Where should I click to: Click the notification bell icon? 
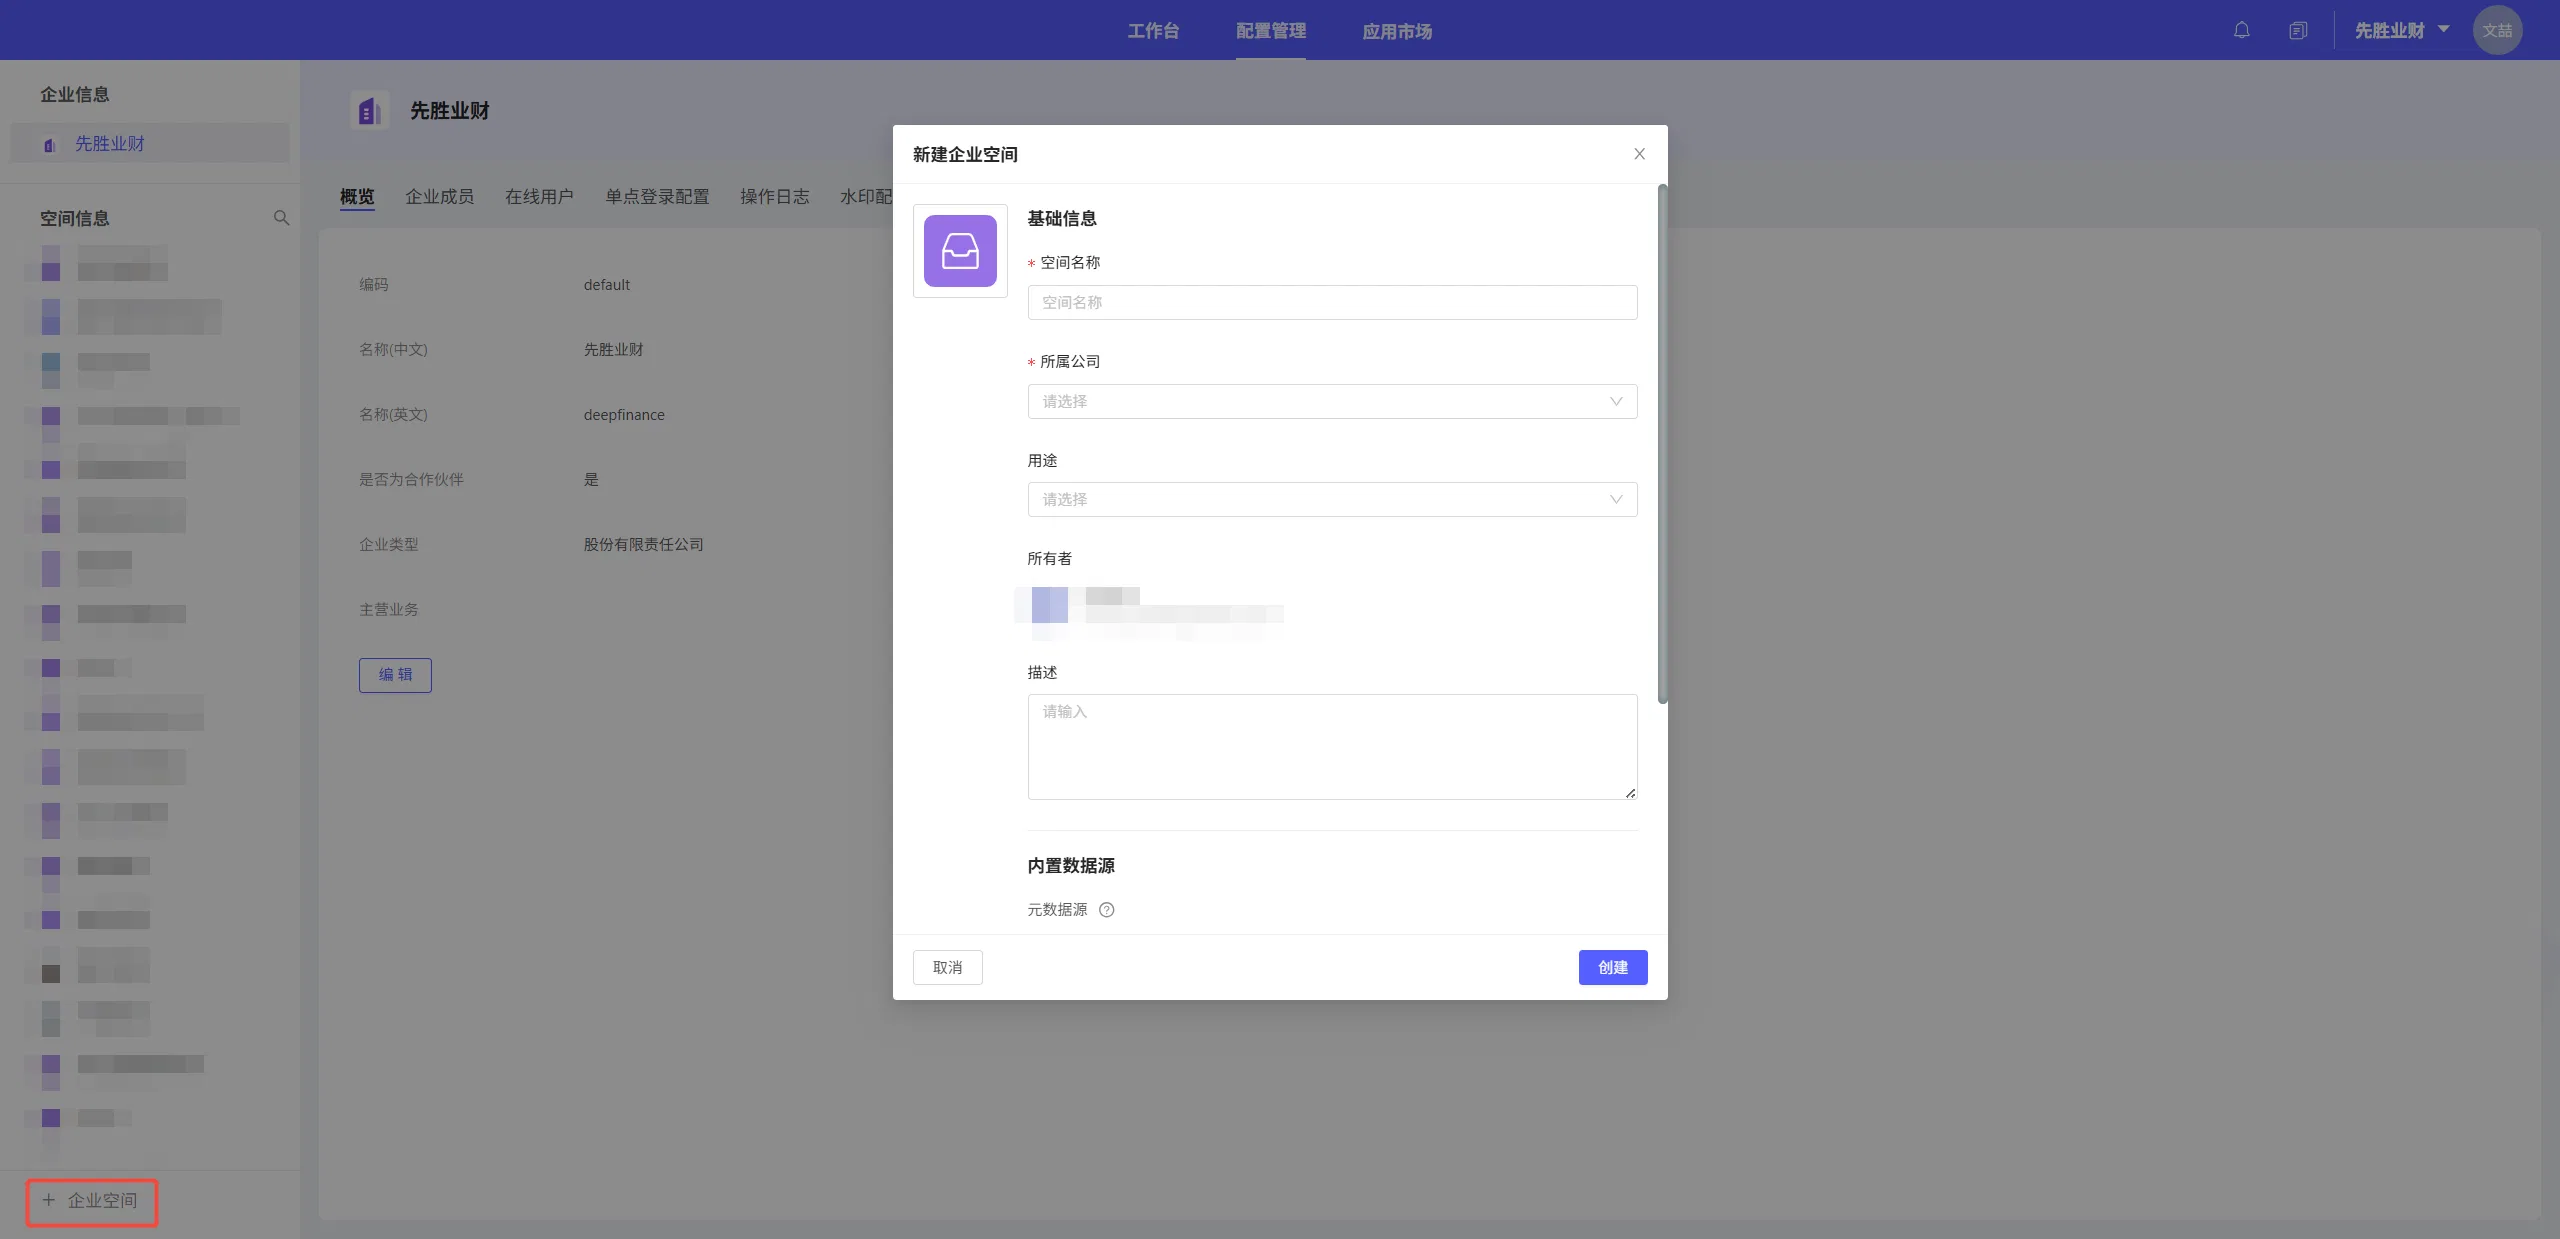click(2241, 30)
